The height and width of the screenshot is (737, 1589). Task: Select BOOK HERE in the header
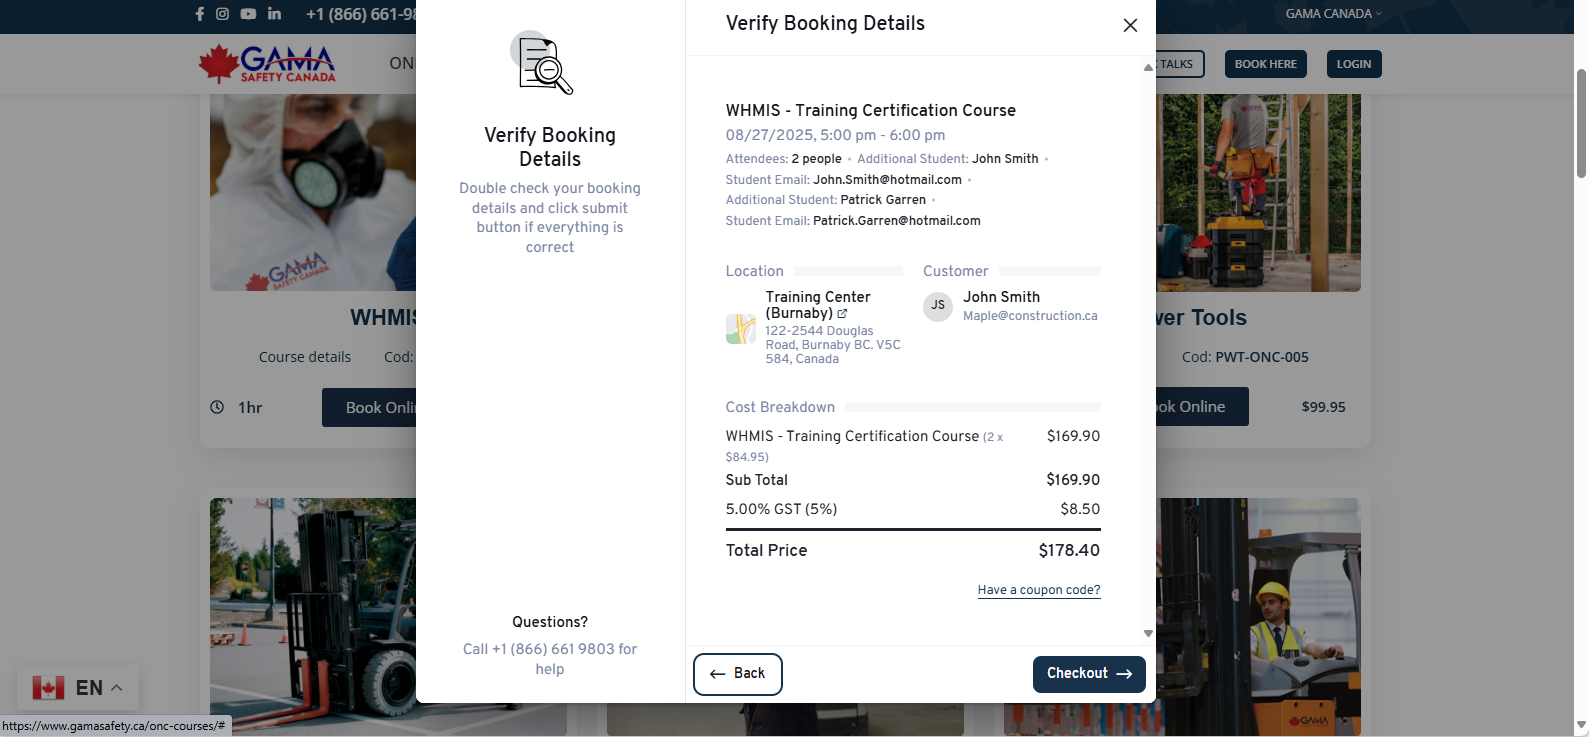point(1265,64)
